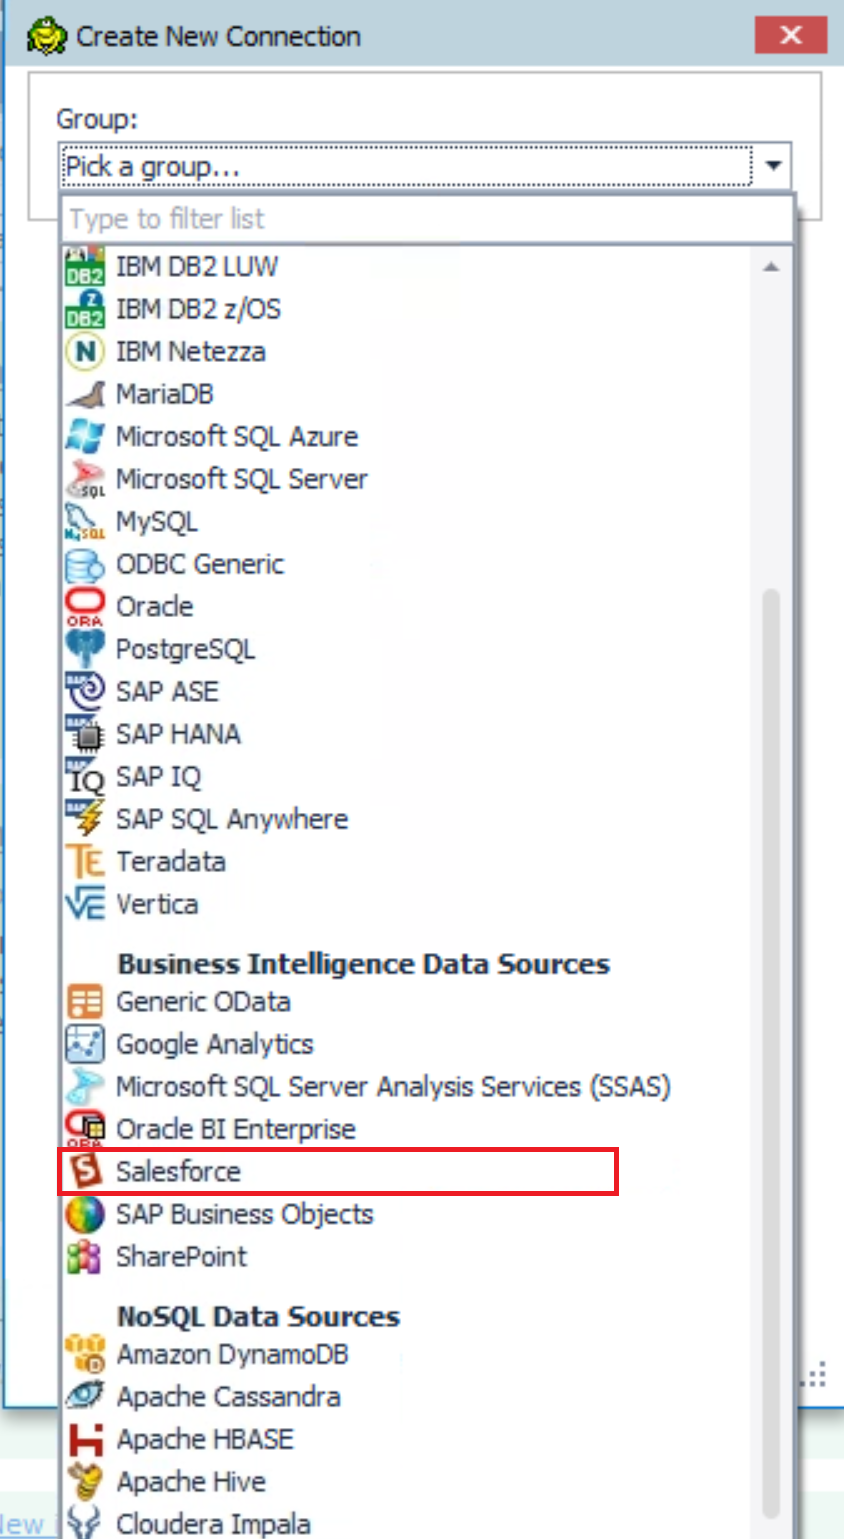Screen dimensions: 844x1539
Task: Click the MySQL dolphin icon
Action: 84,522
